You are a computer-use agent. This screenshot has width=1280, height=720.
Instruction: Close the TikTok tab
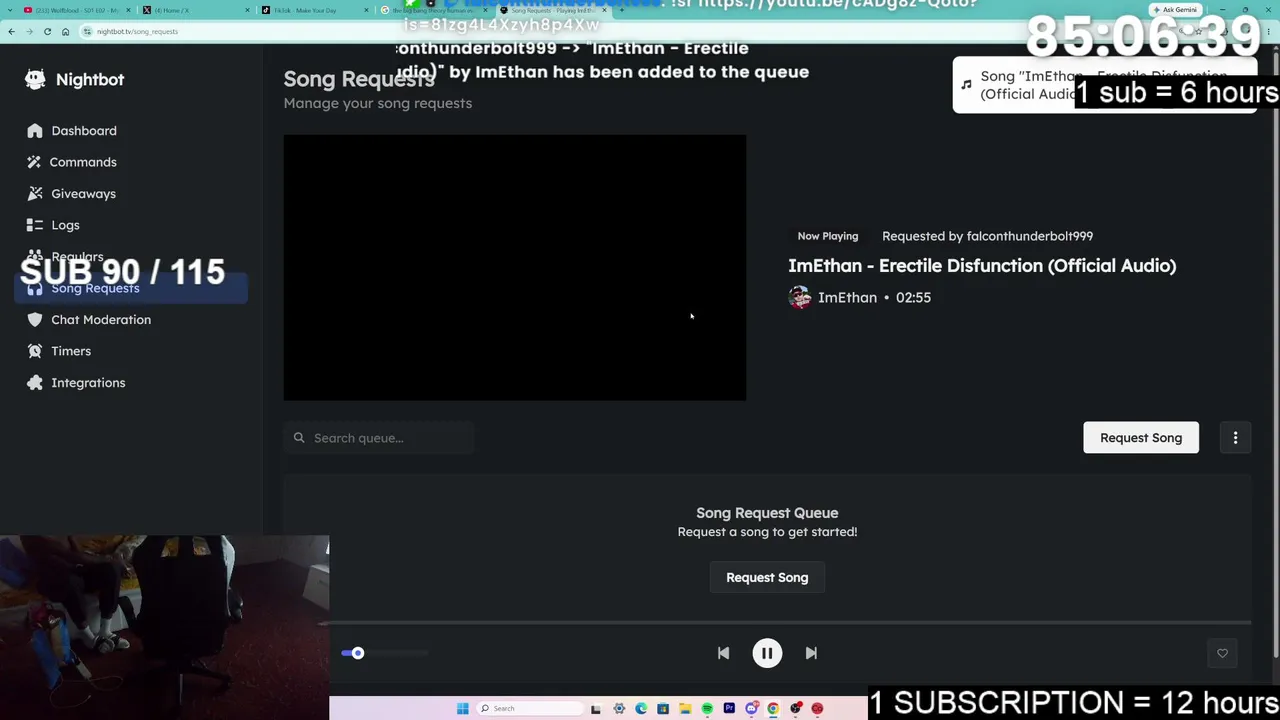(365, 10)
